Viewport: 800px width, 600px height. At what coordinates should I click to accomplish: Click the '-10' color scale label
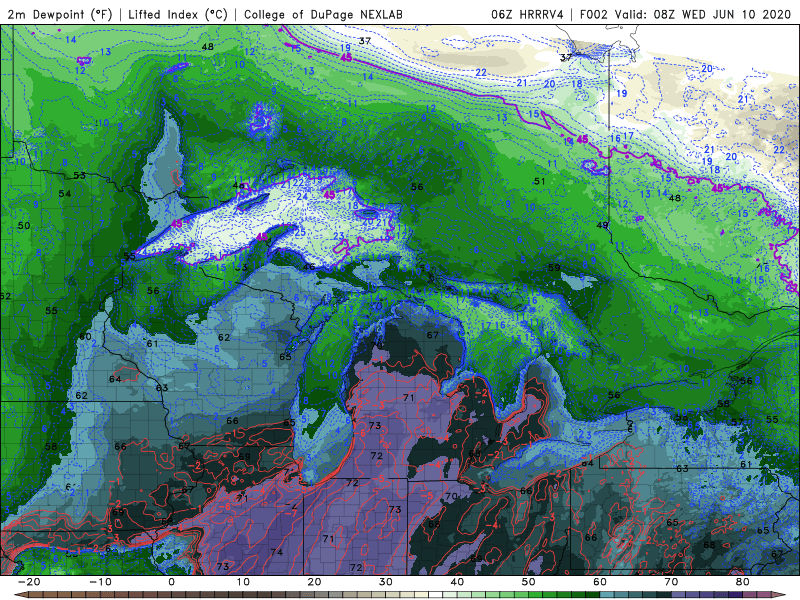click(x=100, y=582)
